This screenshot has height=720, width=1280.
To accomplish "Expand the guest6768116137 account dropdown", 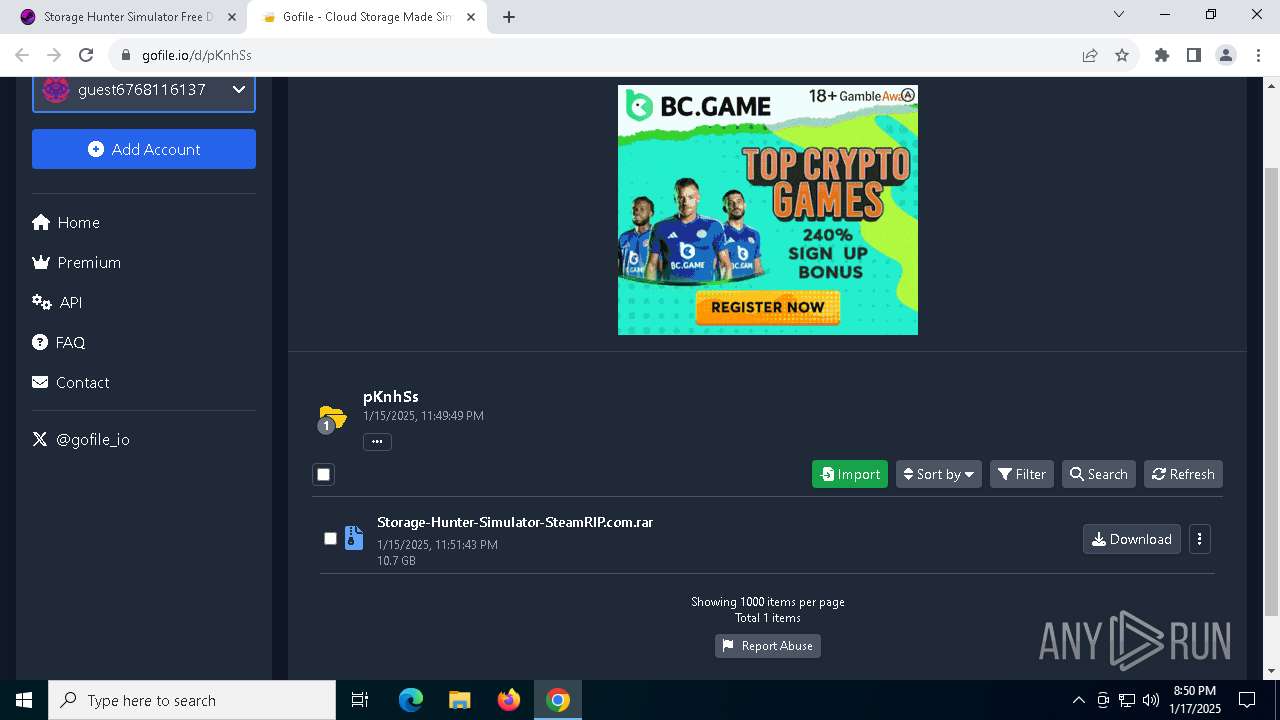I will click(144, 90).
